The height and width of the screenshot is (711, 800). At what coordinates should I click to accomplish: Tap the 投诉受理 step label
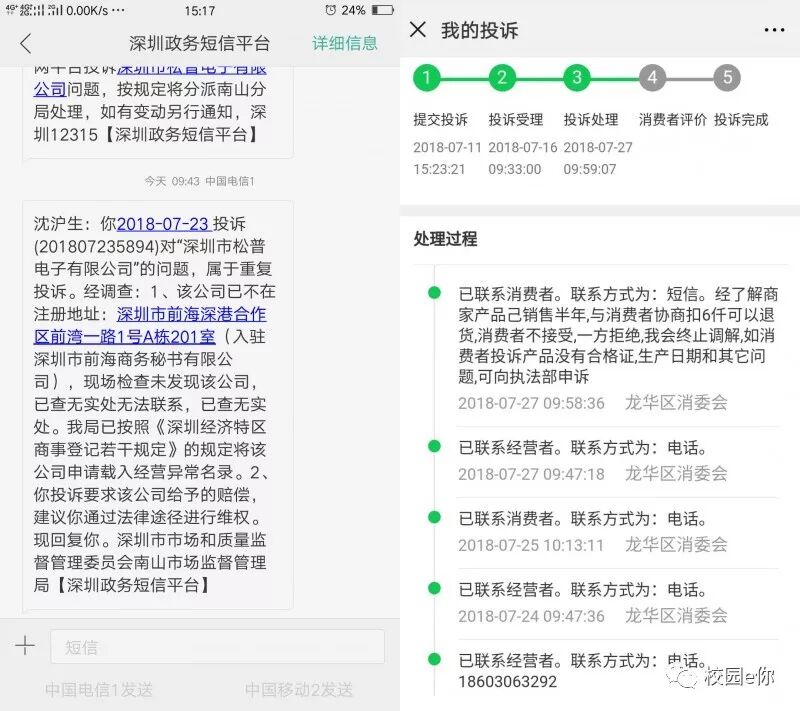pyautogui.click(x=516, y=120)
